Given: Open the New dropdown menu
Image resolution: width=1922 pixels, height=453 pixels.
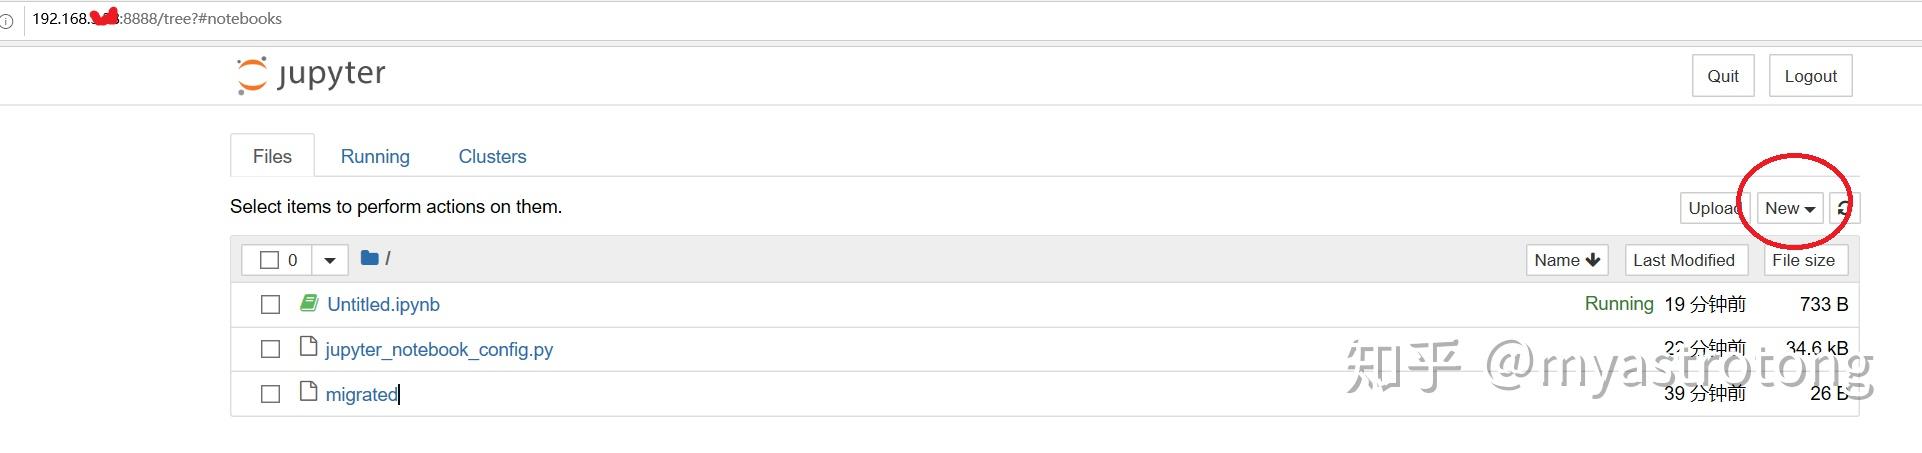Looking at the screenshot, I should 1789,208.
